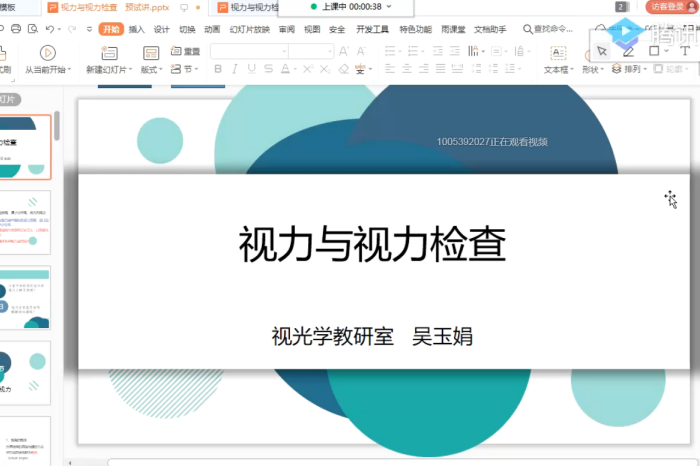
Task: Toggle Bold text formatting
Action: (x=217, y=70)
